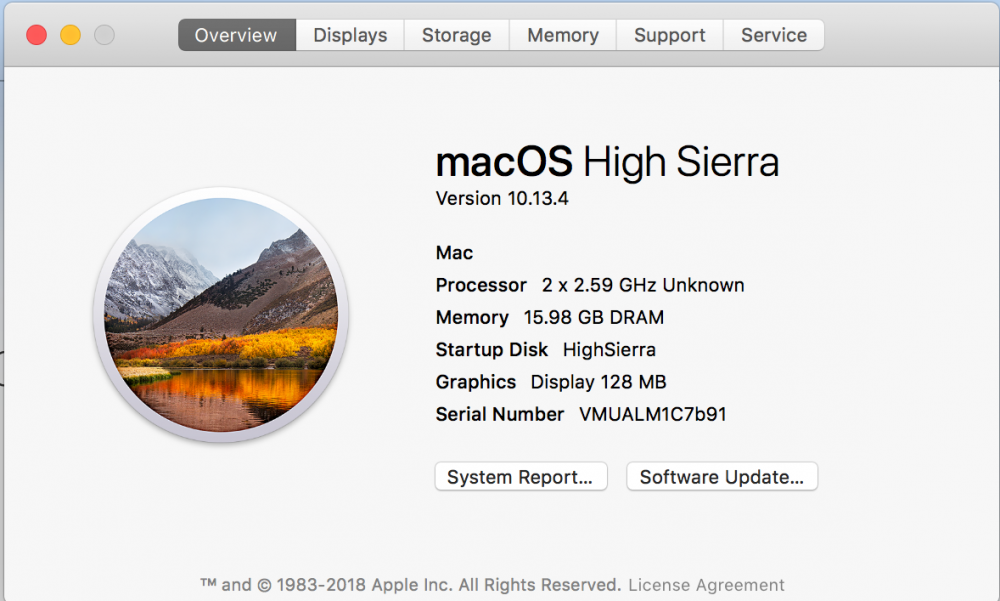
Task: Click the Memory value 15.98 GB DRAM
Action: click(x=594, y=317)
